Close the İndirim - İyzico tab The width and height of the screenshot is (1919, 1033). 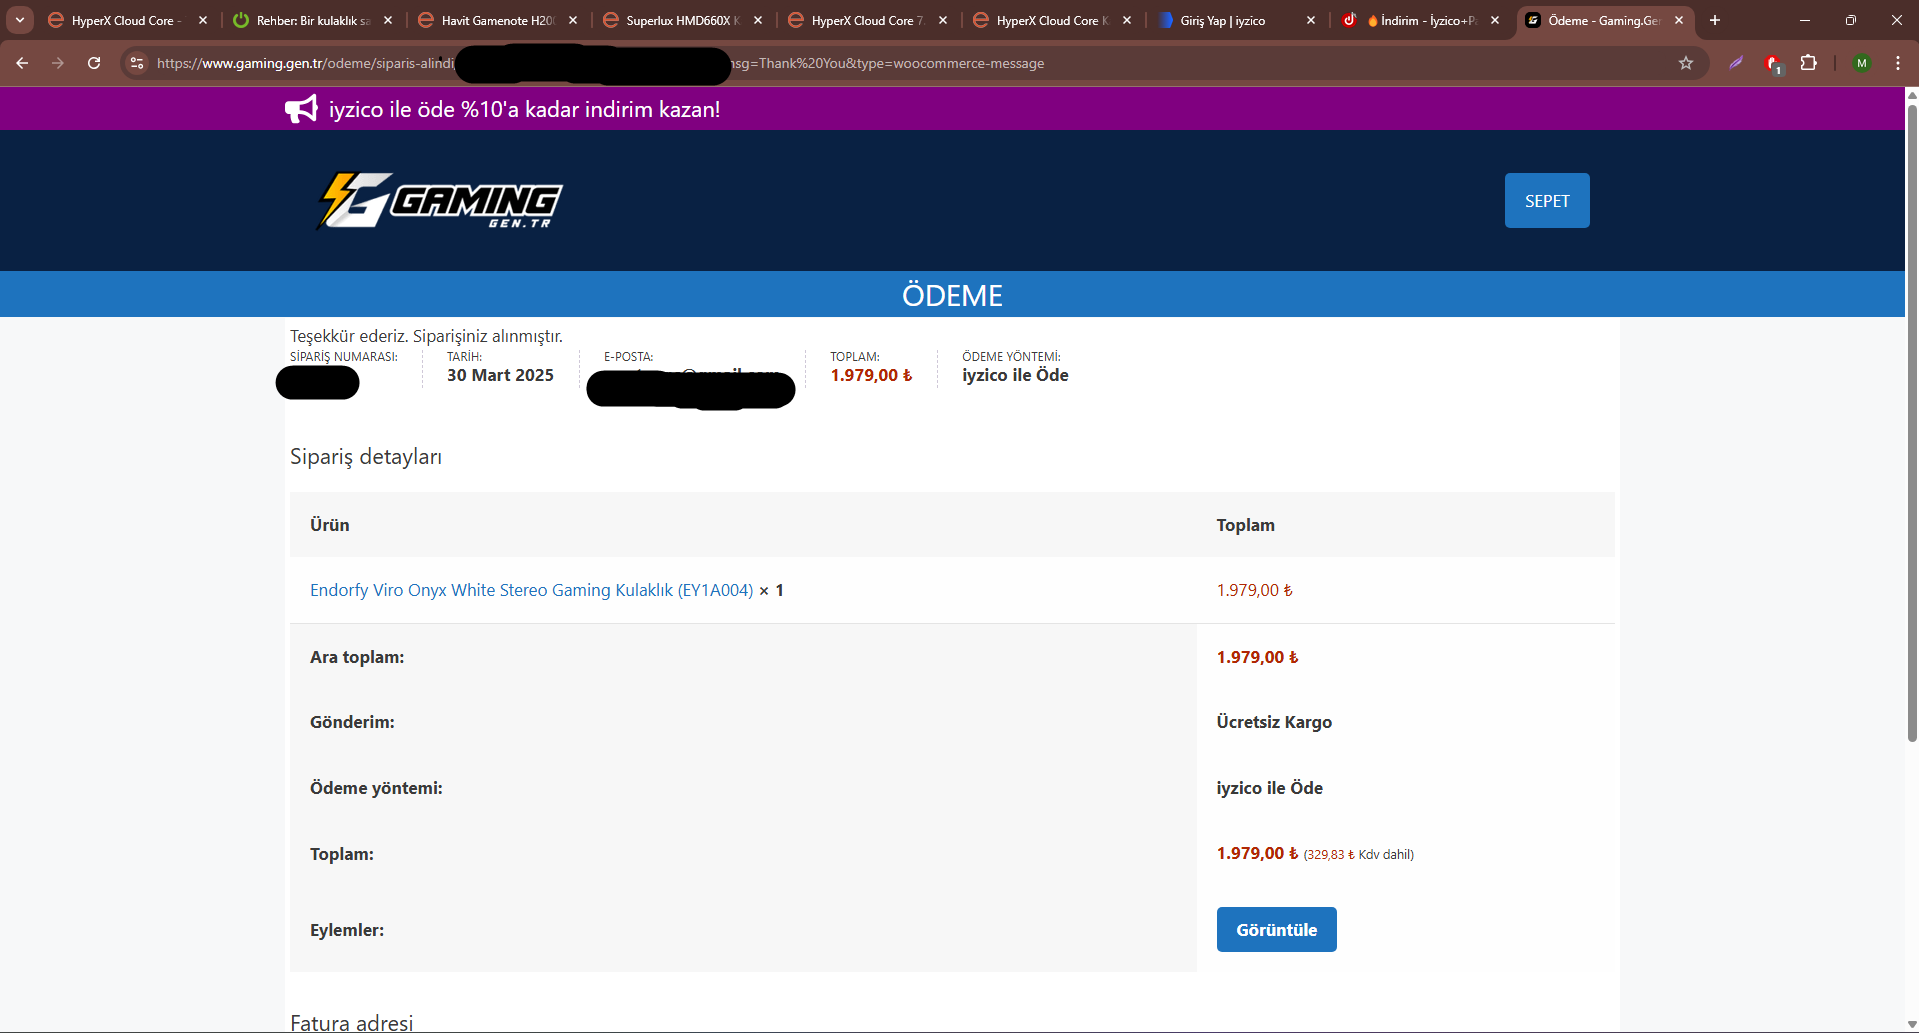click(x=1495, y=20)
